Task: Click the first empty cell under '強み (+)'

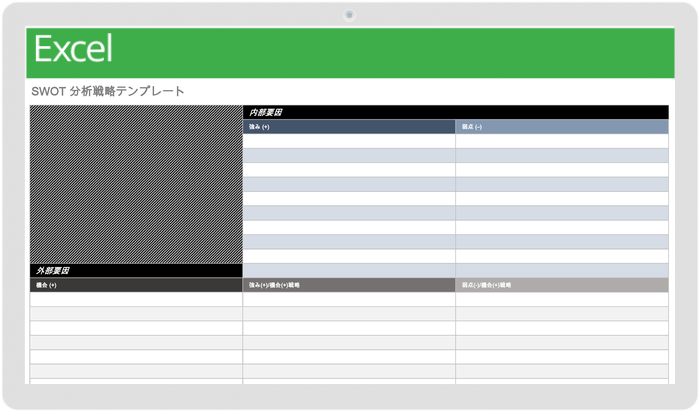Action: coord(349,141)
